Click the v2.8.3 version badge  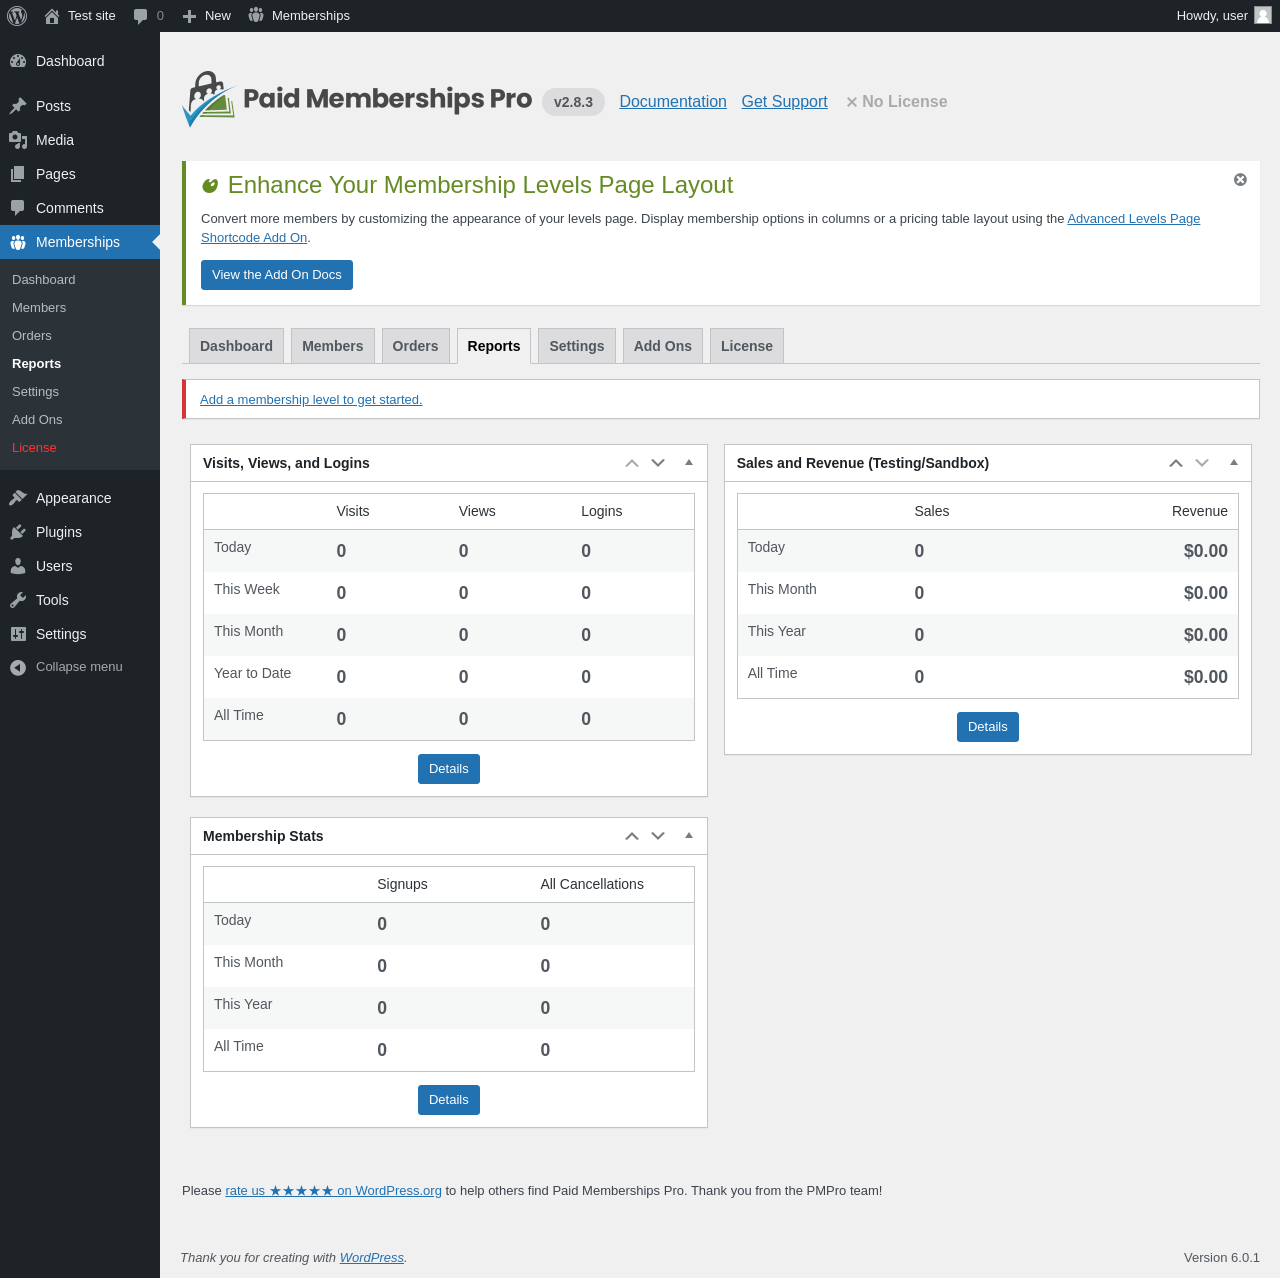tap(573, 102)
